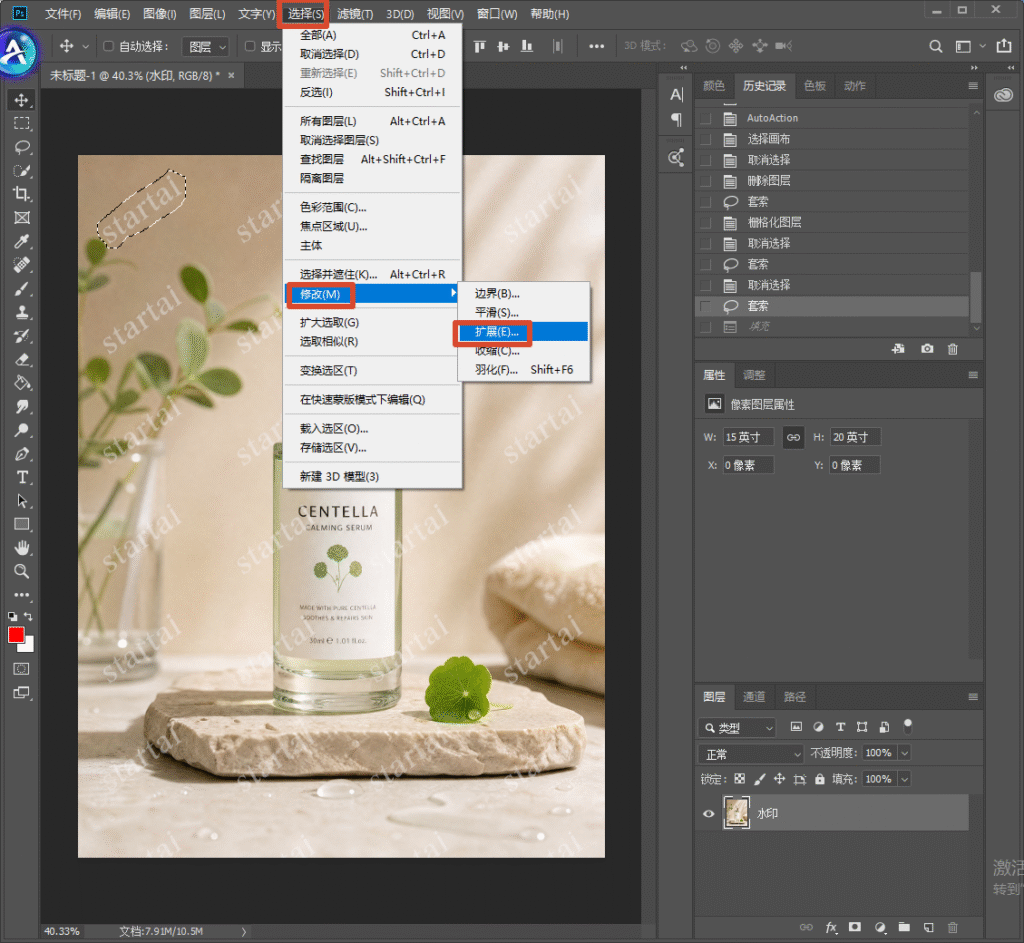Choose 扩展(E)... in Modify submenu

[x=523, y=332]
